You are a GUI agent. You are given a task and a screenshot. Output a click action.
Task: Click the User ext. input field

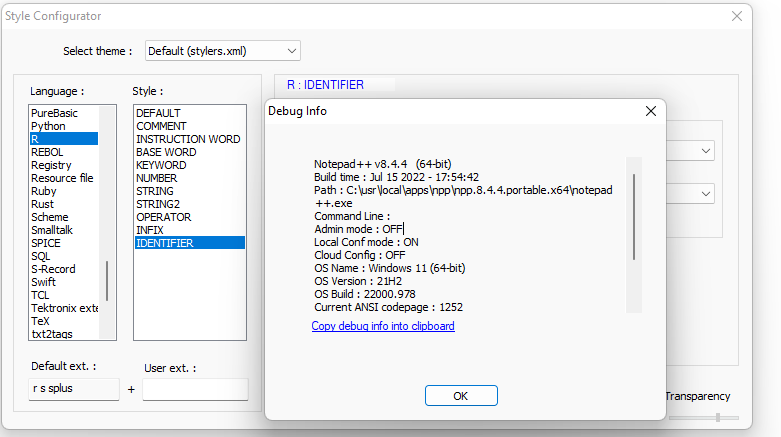(x=195, y=389)
